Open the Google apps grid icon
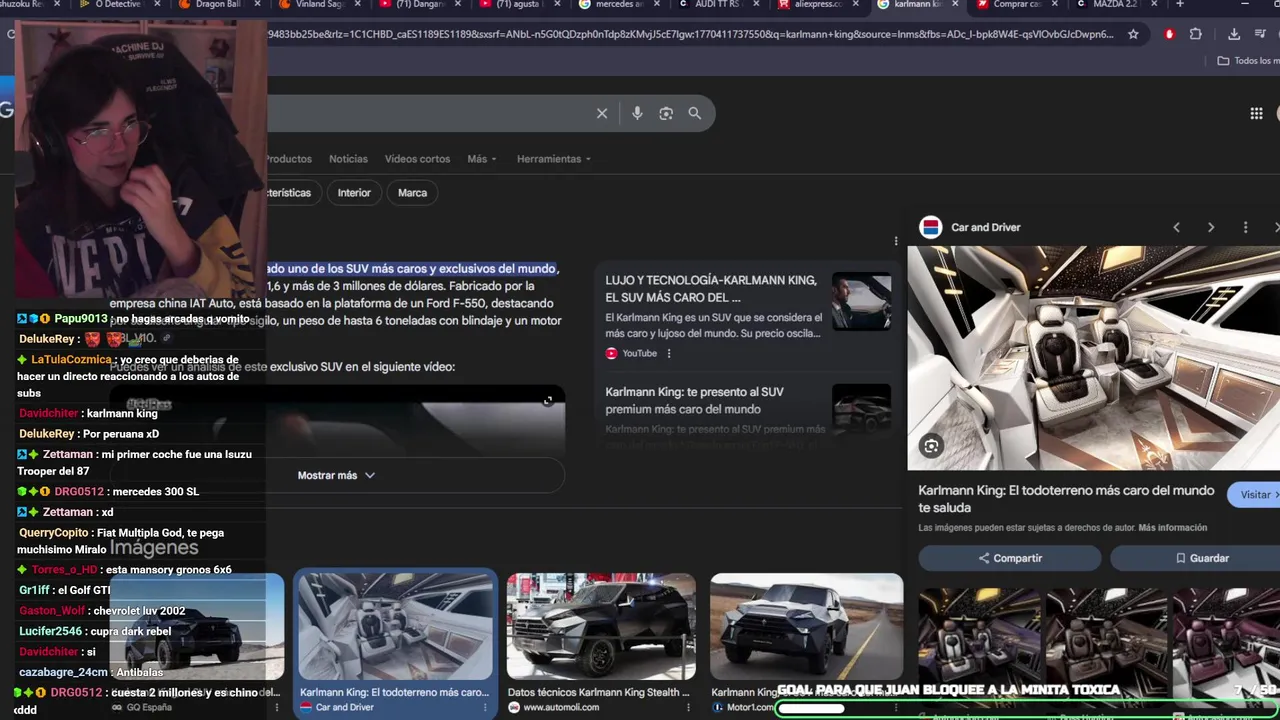 [1256, 113]
